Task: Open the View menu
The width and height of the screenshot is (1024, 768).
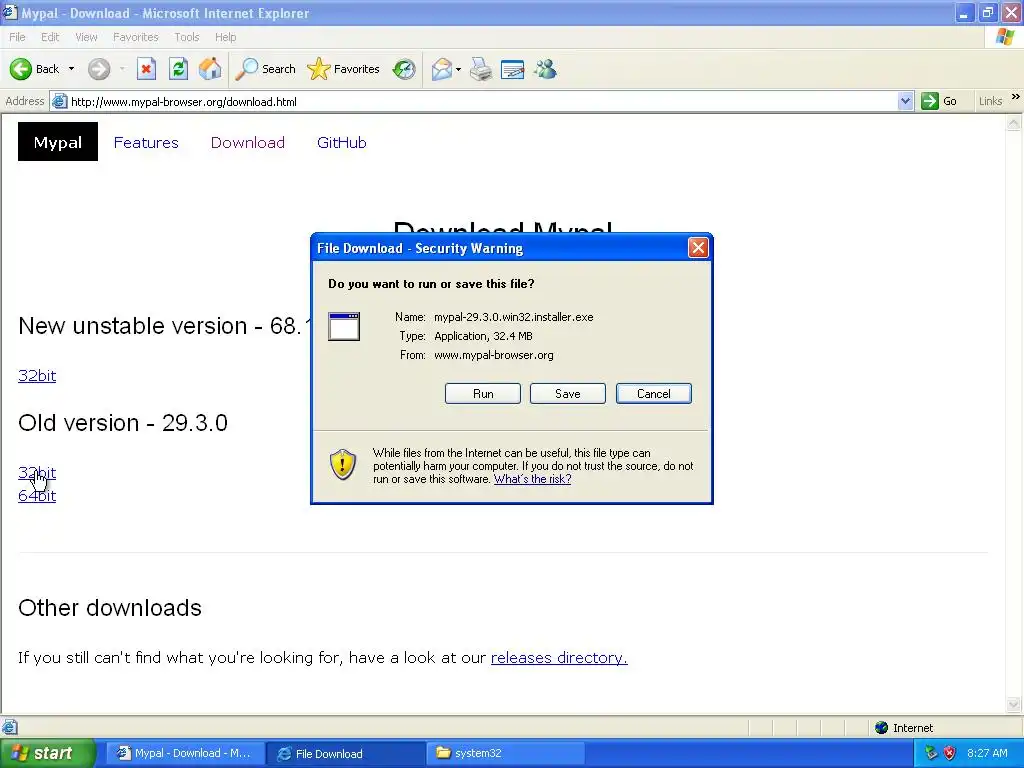Action: tap(86, 37)
